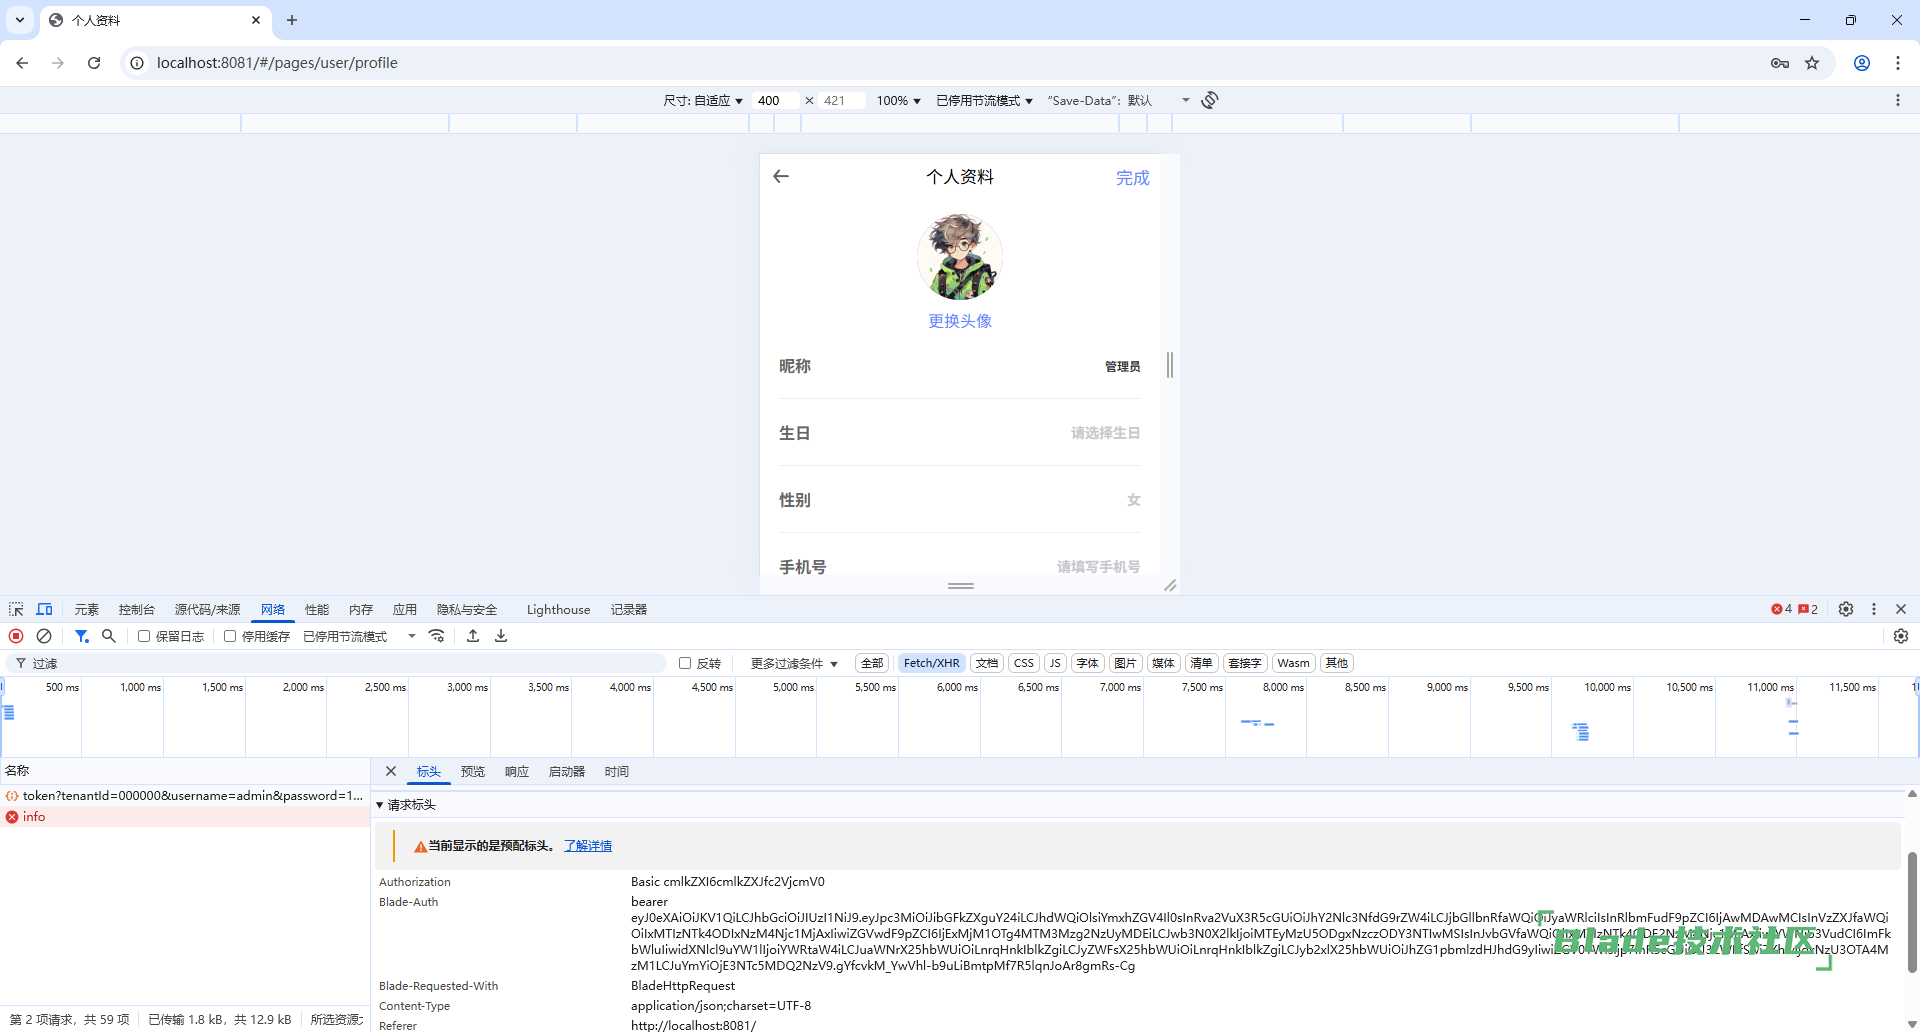Toggle the JS request type filter
This screenshot has height=1032, width=1920.
pos(1055,663)
